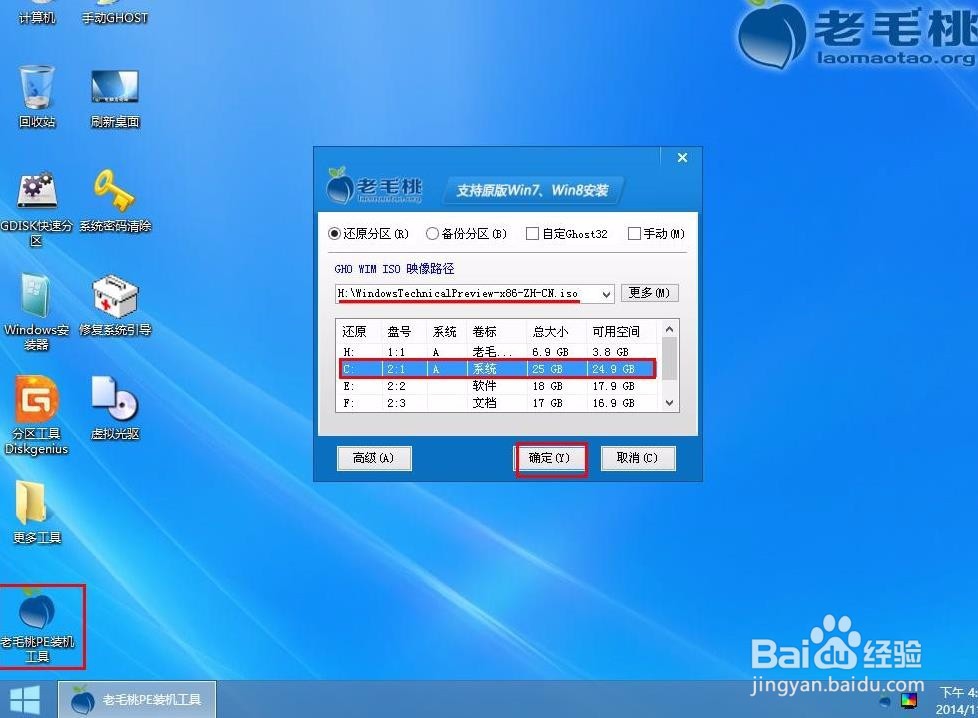Click the 更多(M) button

pyautogui.click(x=649, y=293)
